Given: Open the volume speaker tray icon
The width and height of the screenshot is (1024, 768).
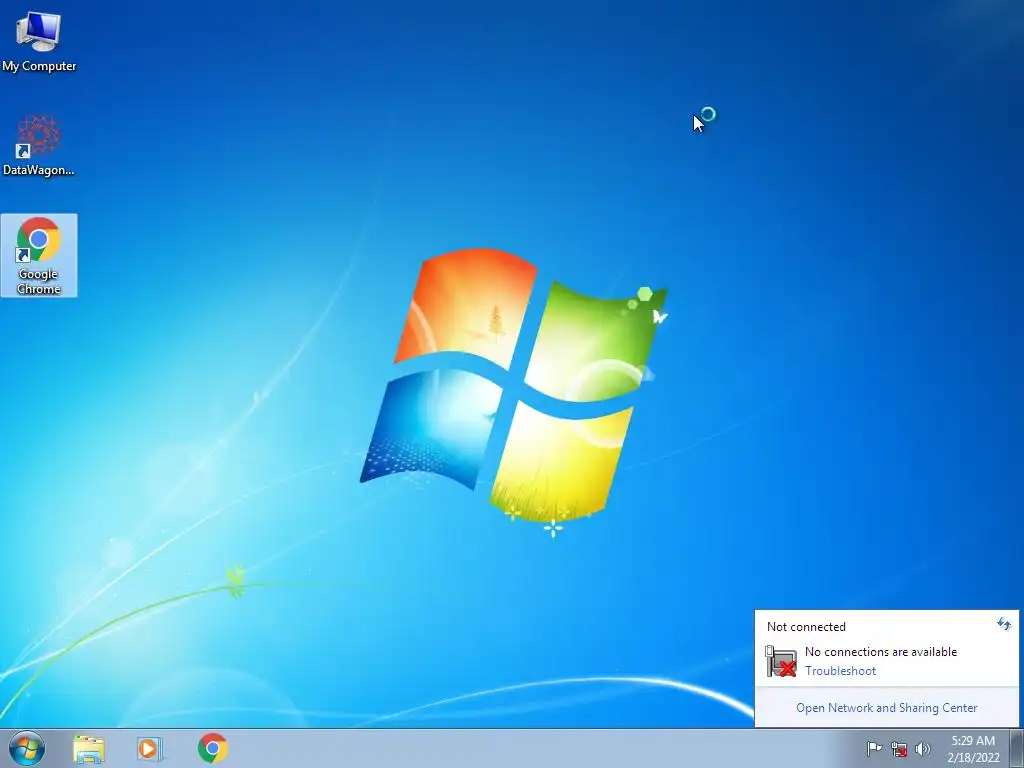Looking at the screenshot, I should (x=923, y=749).
